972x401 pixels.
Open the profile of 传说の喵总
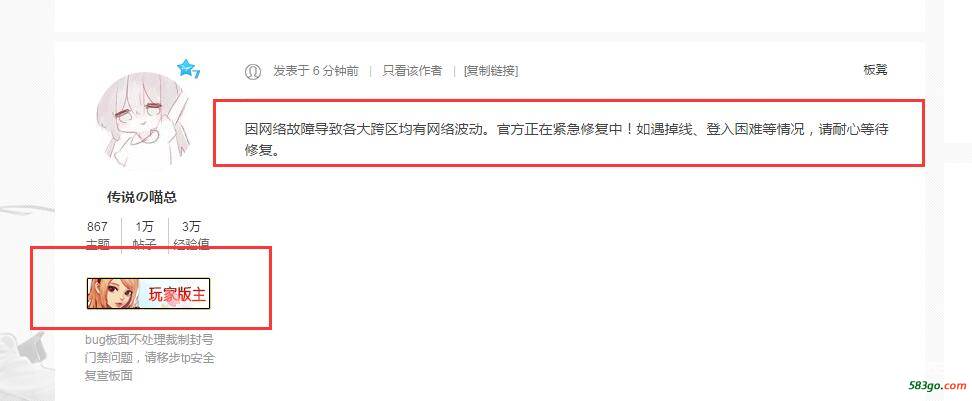pos(142,197)
